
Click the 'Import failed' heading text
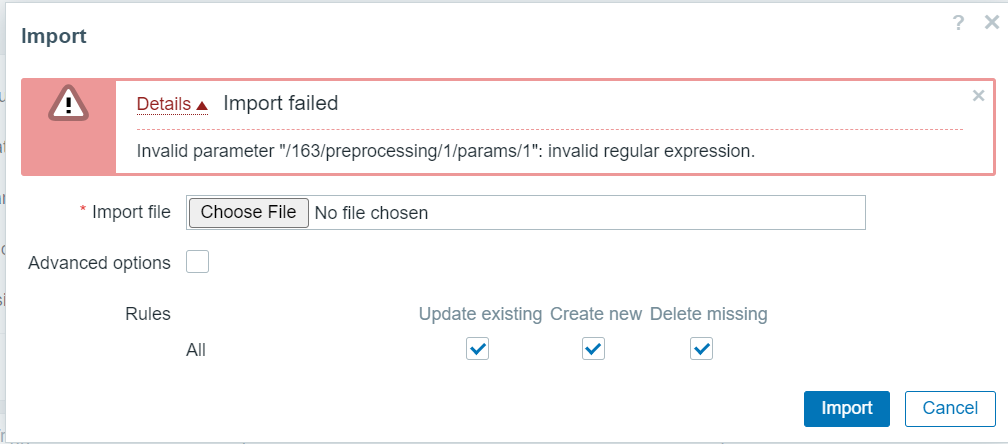pyautogui.click(x=280, y=103)
